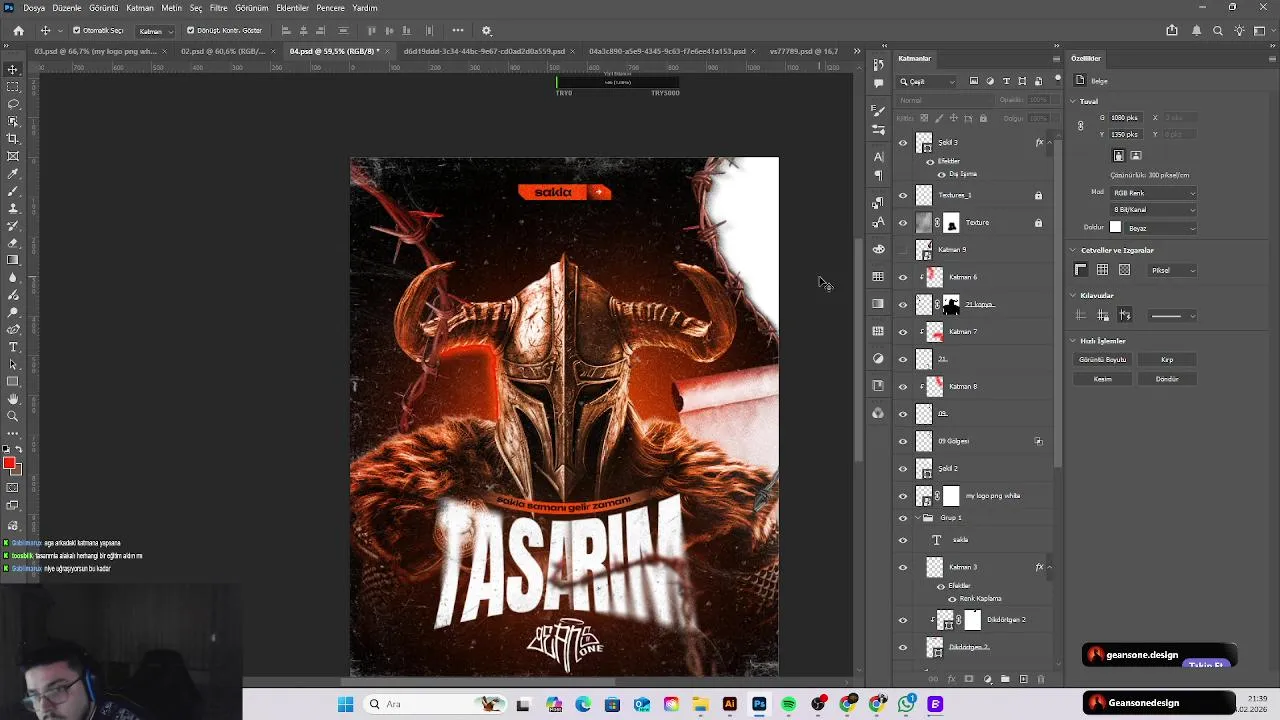
Task: Hide the Katman 7 layer
Action: coord(903,331)
